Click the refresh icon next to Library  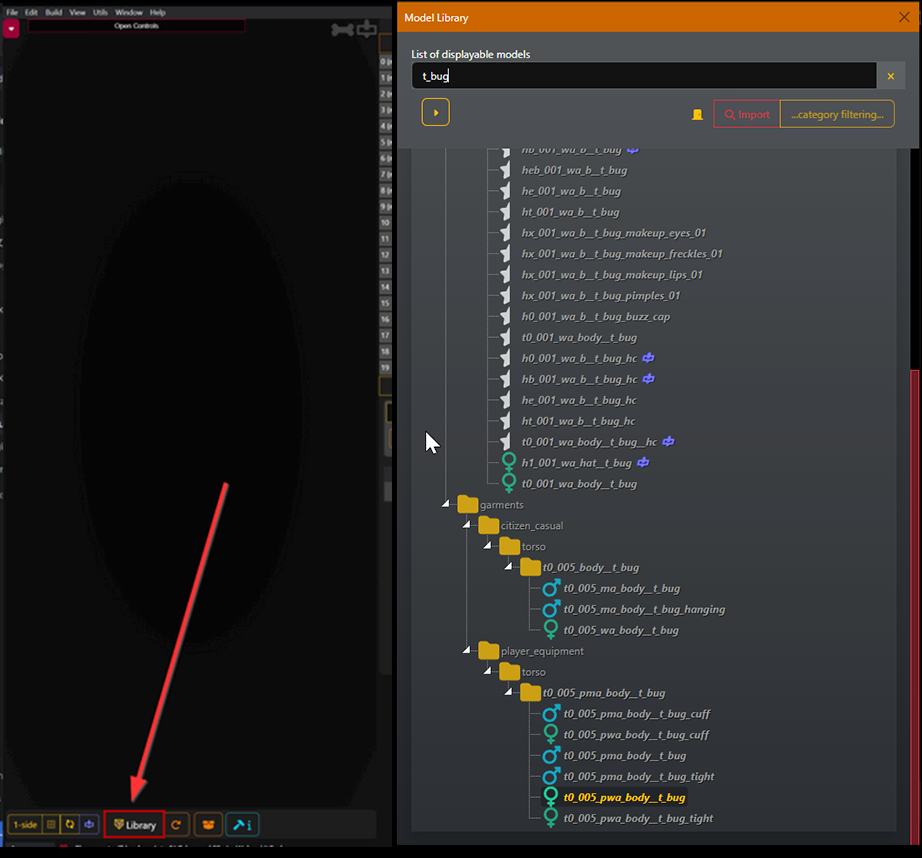[176, 825]
